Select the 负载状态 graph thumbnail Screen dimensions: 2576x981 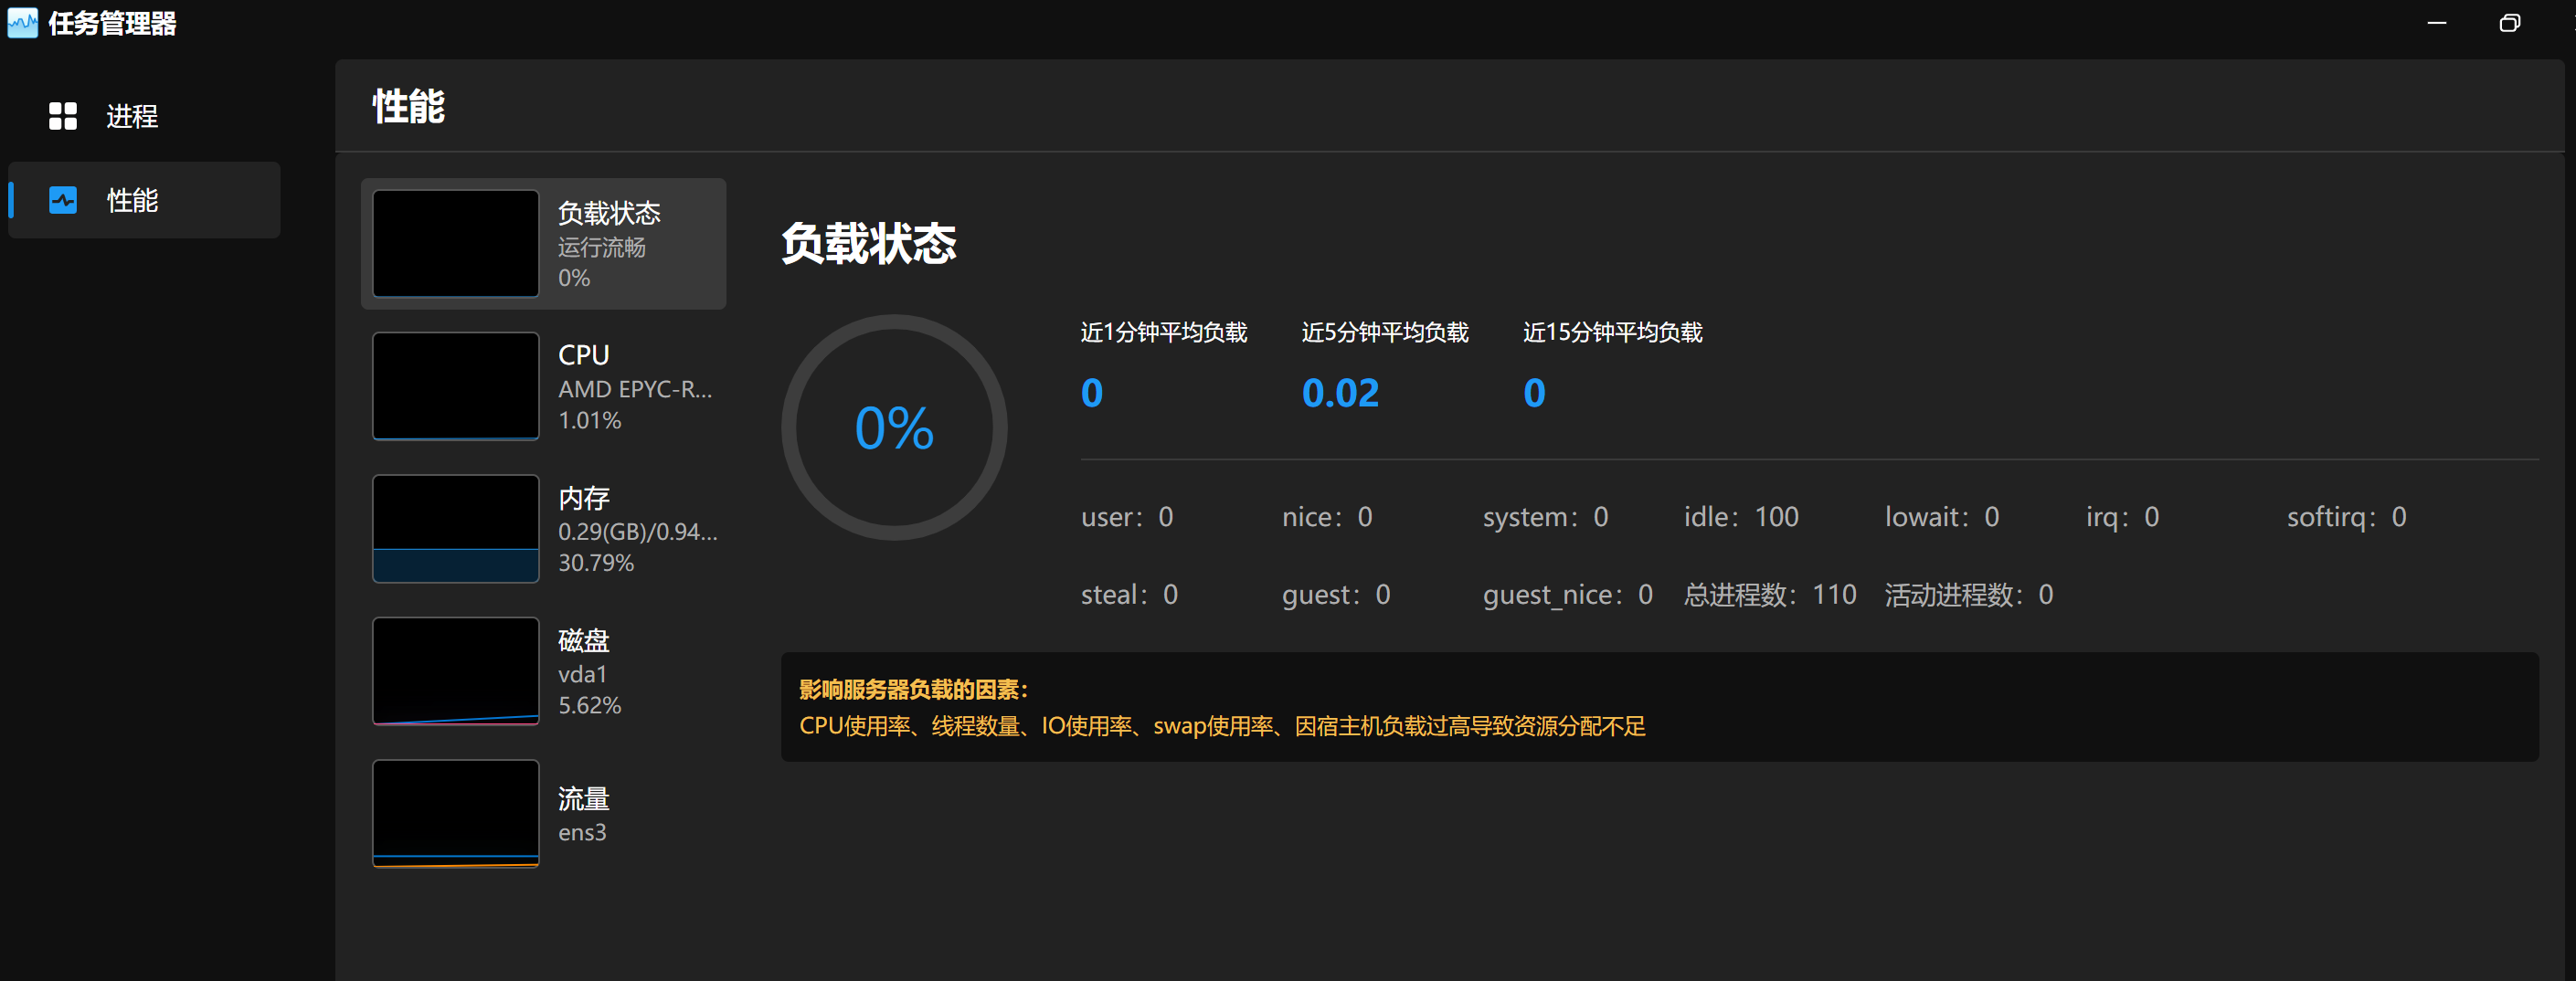pyautogui.click(x=456, y=244)
